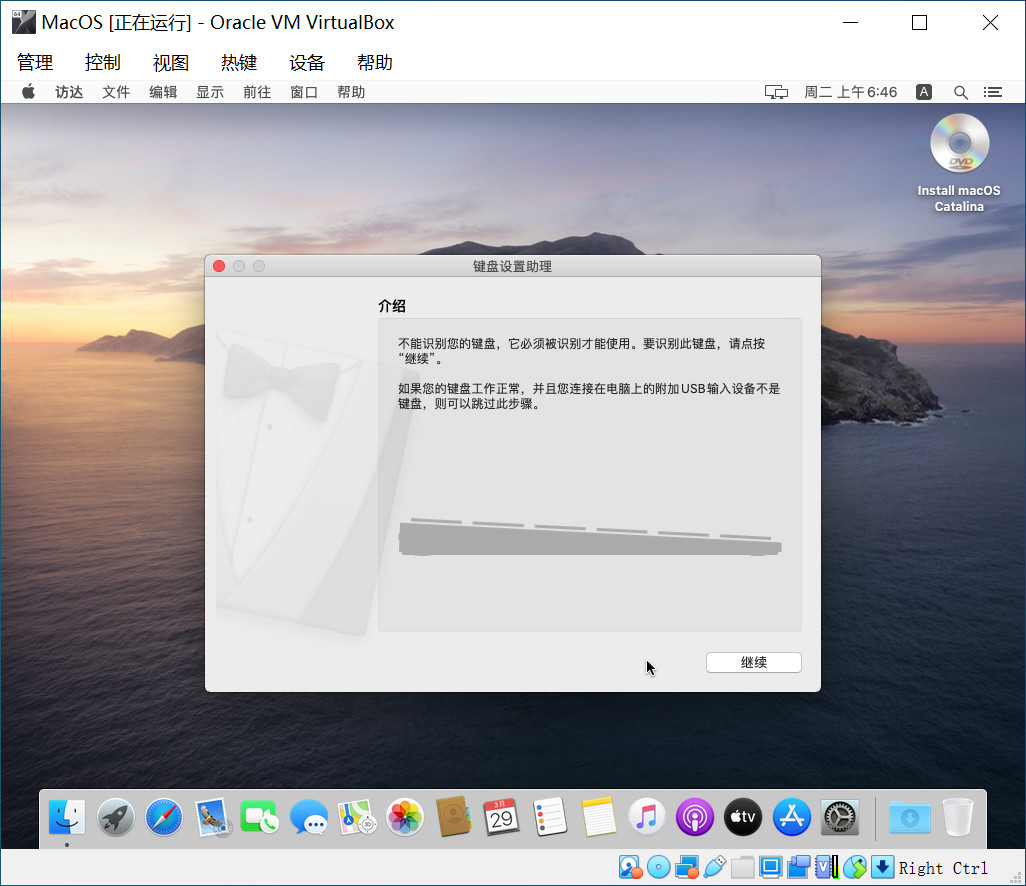Click VirtualBox display status icon
Screen dimensions: 1026x886
(x=771, y=868)
